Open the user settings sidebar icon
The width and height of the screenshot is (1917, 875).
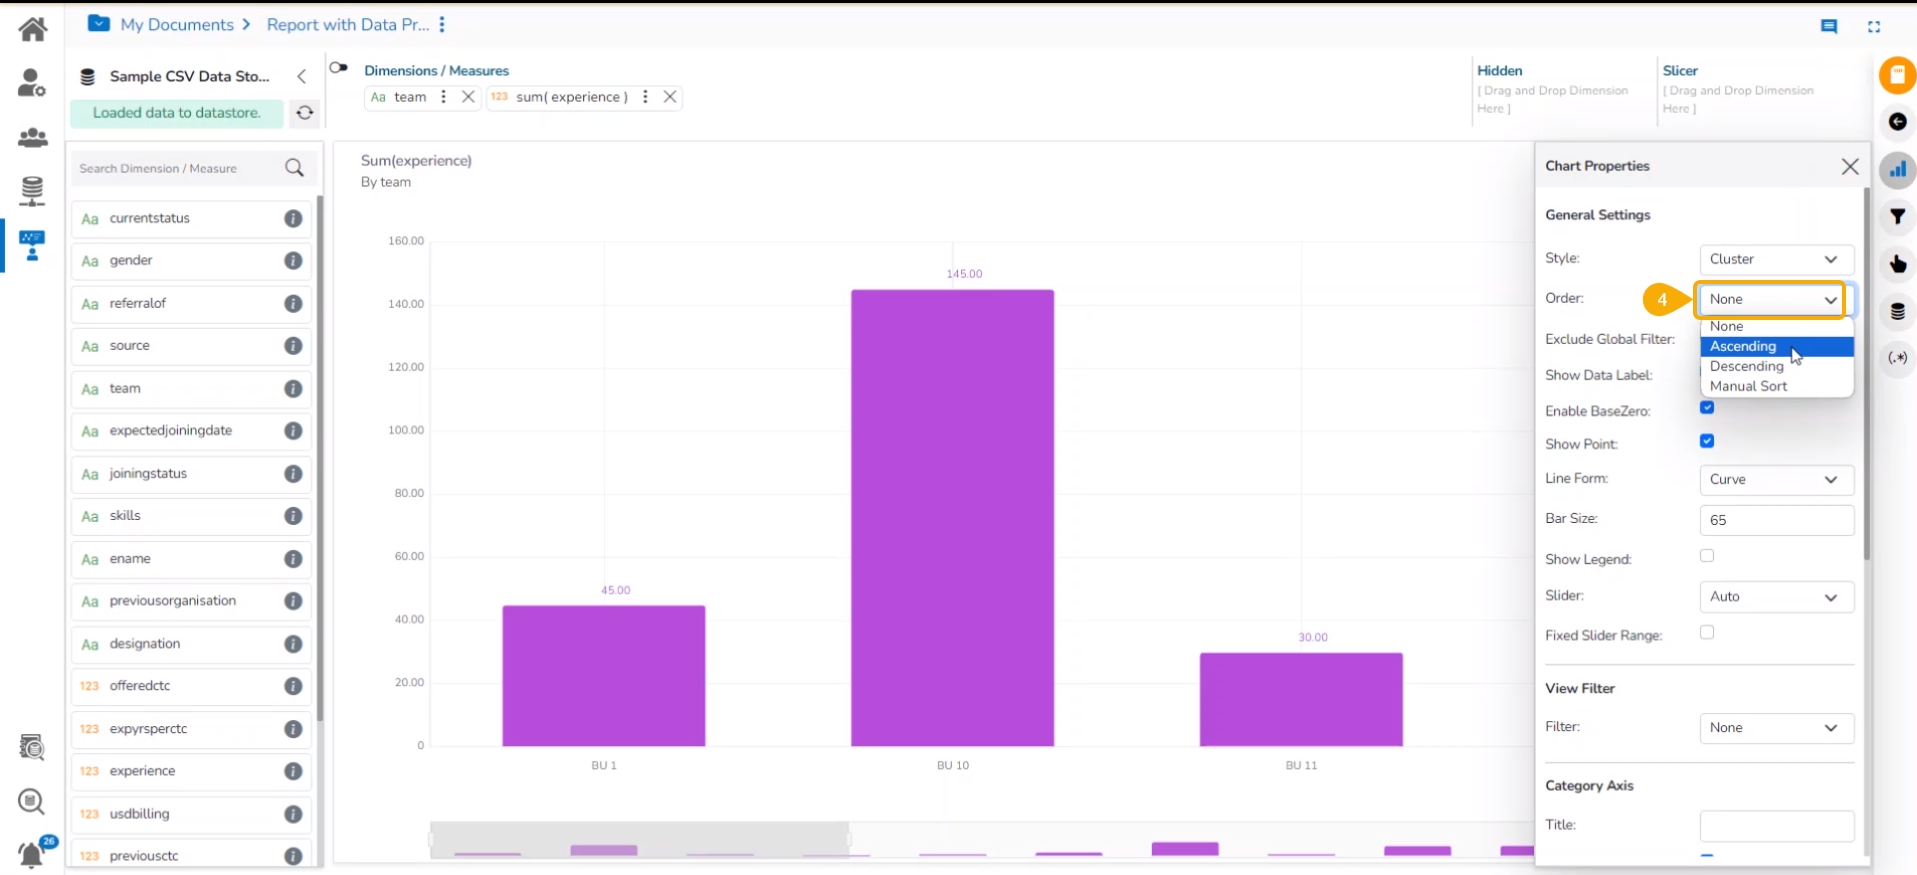click(32, 83)
